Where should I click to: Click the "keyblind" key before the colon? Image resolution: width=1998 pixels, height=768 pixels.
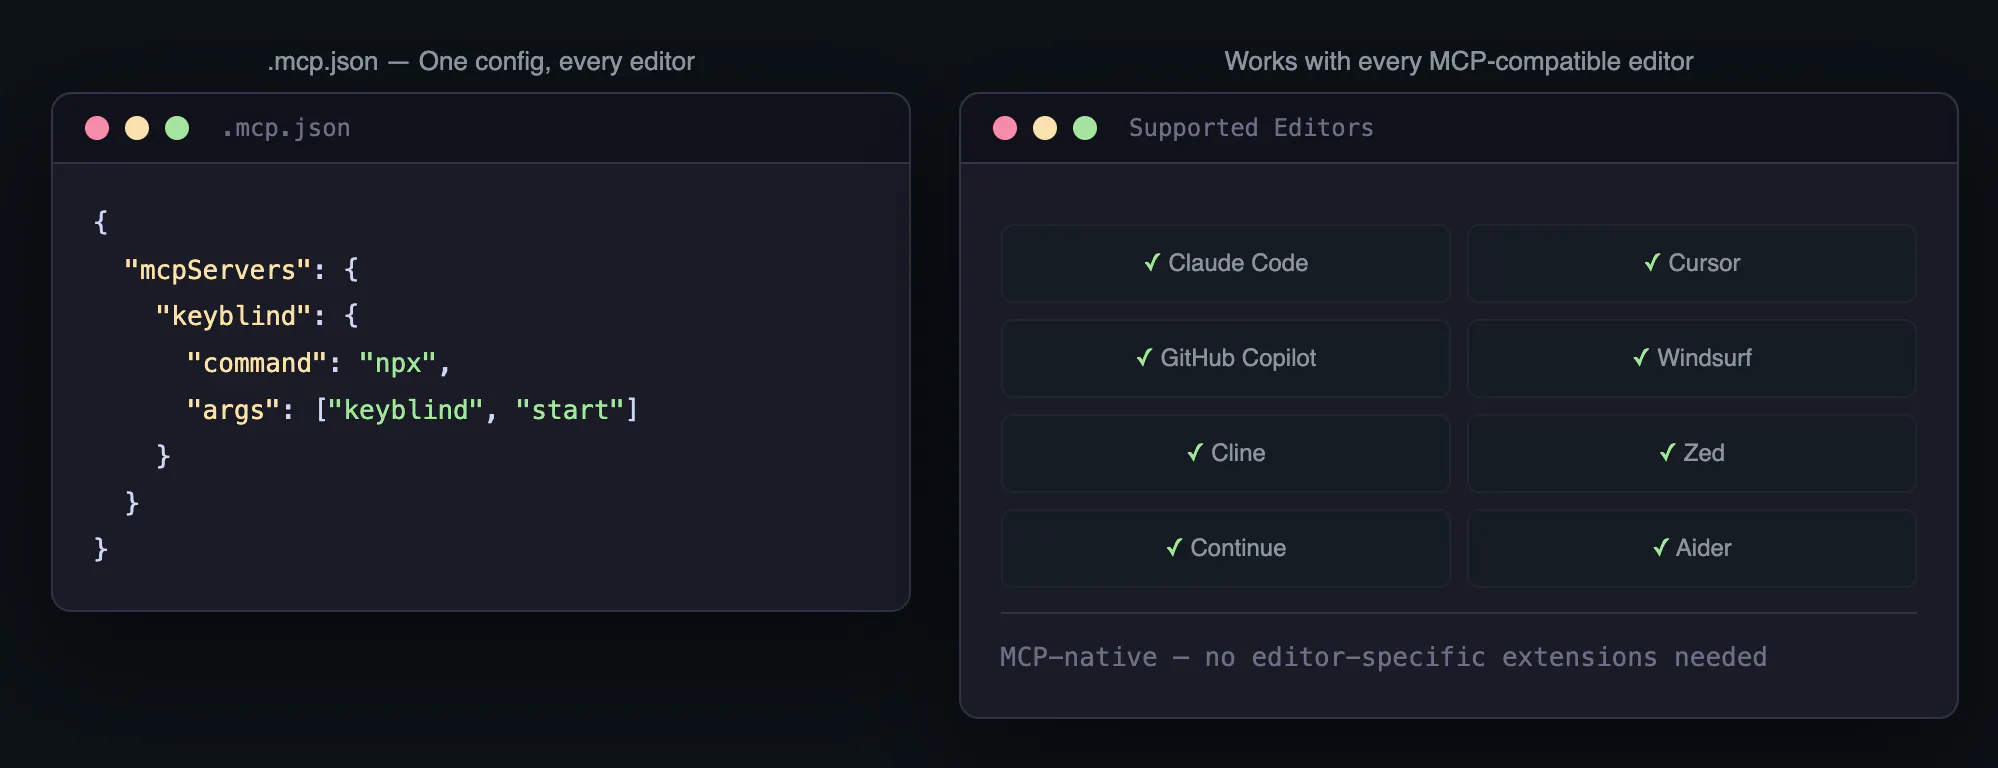pyautogui.click(x=234, y=316)
